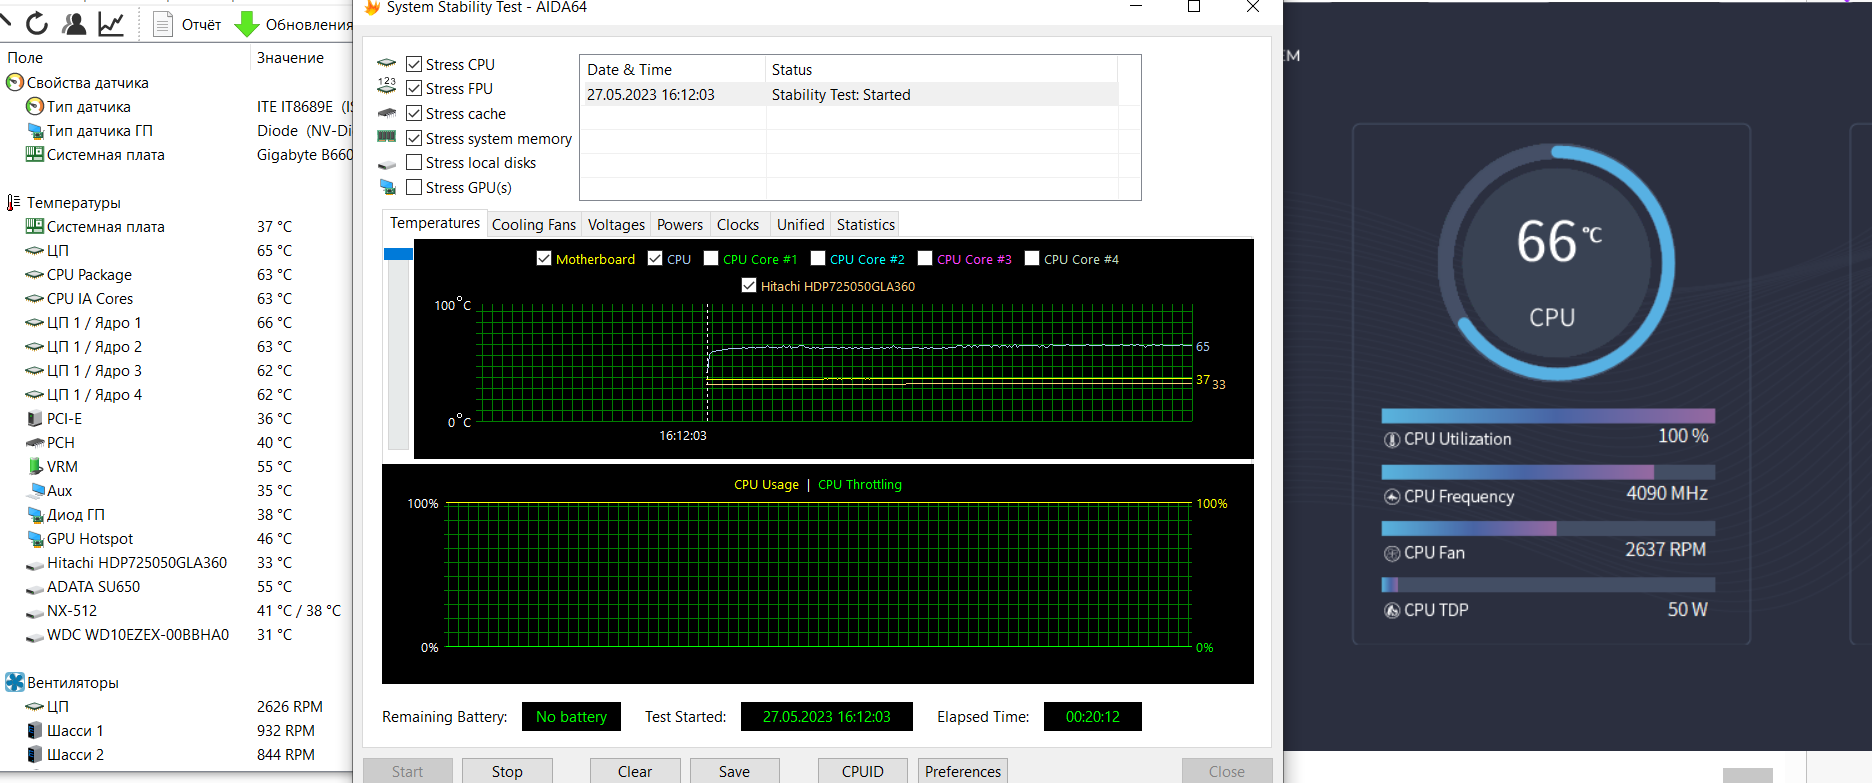Select the Stability Test: Started log row
The width and height of the screenshot is (1872, 783).
(849, 95)
